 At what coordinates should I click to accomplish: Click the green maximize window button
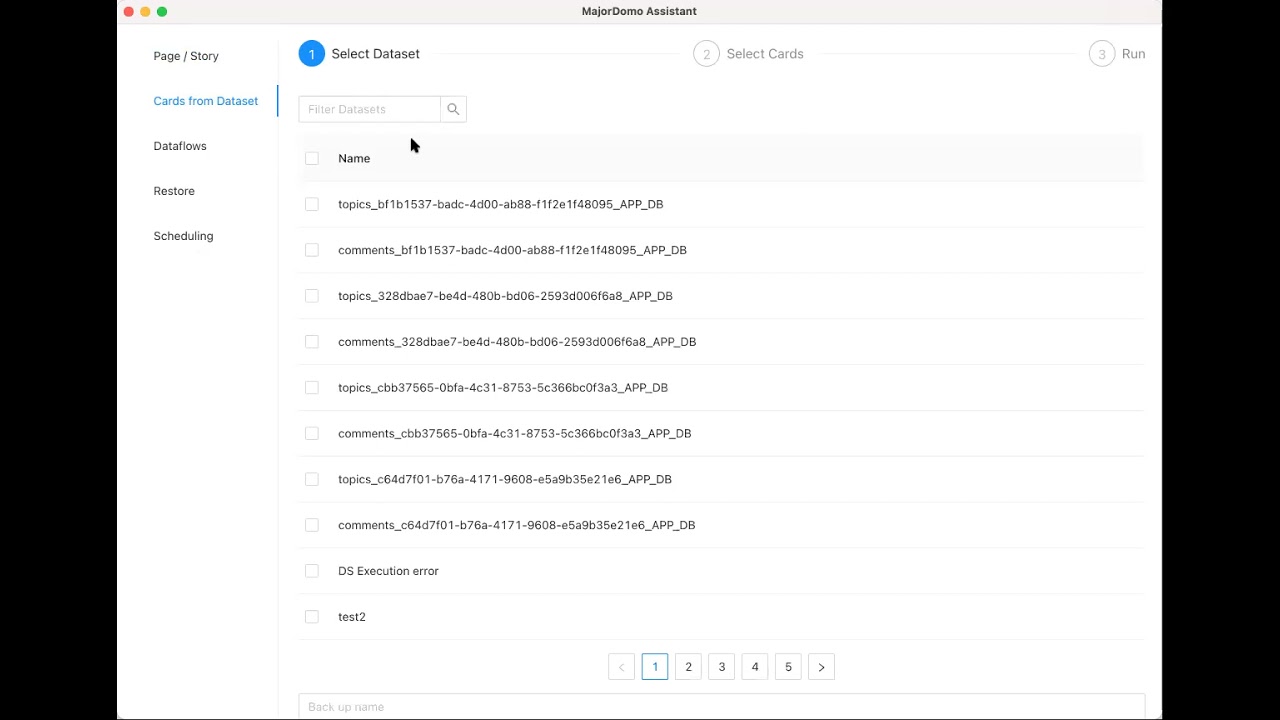pos(162,12)
